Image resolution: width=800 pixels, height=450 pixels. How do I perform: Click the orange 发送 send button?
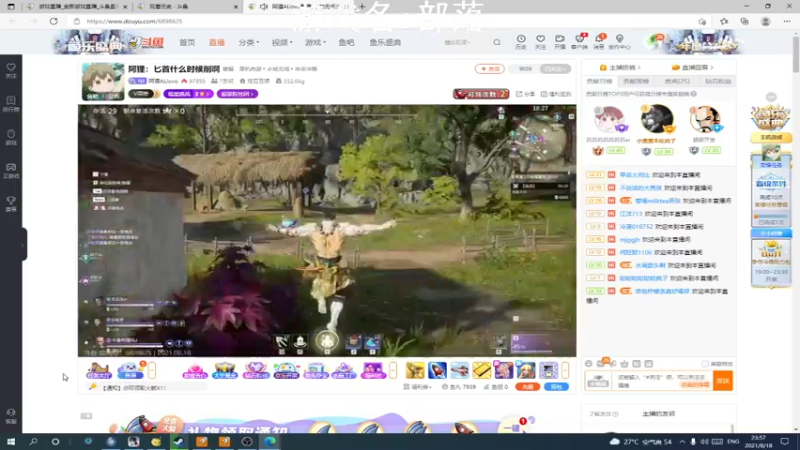(x=722, y=381)
